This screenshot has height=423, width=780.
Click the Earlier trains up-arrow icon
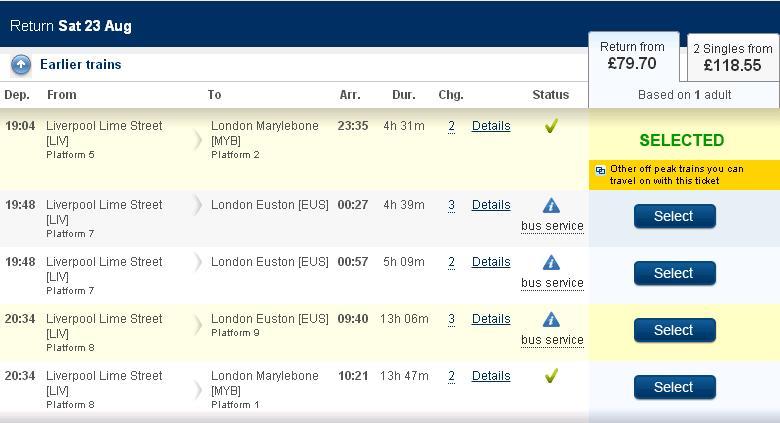[21, 65]
